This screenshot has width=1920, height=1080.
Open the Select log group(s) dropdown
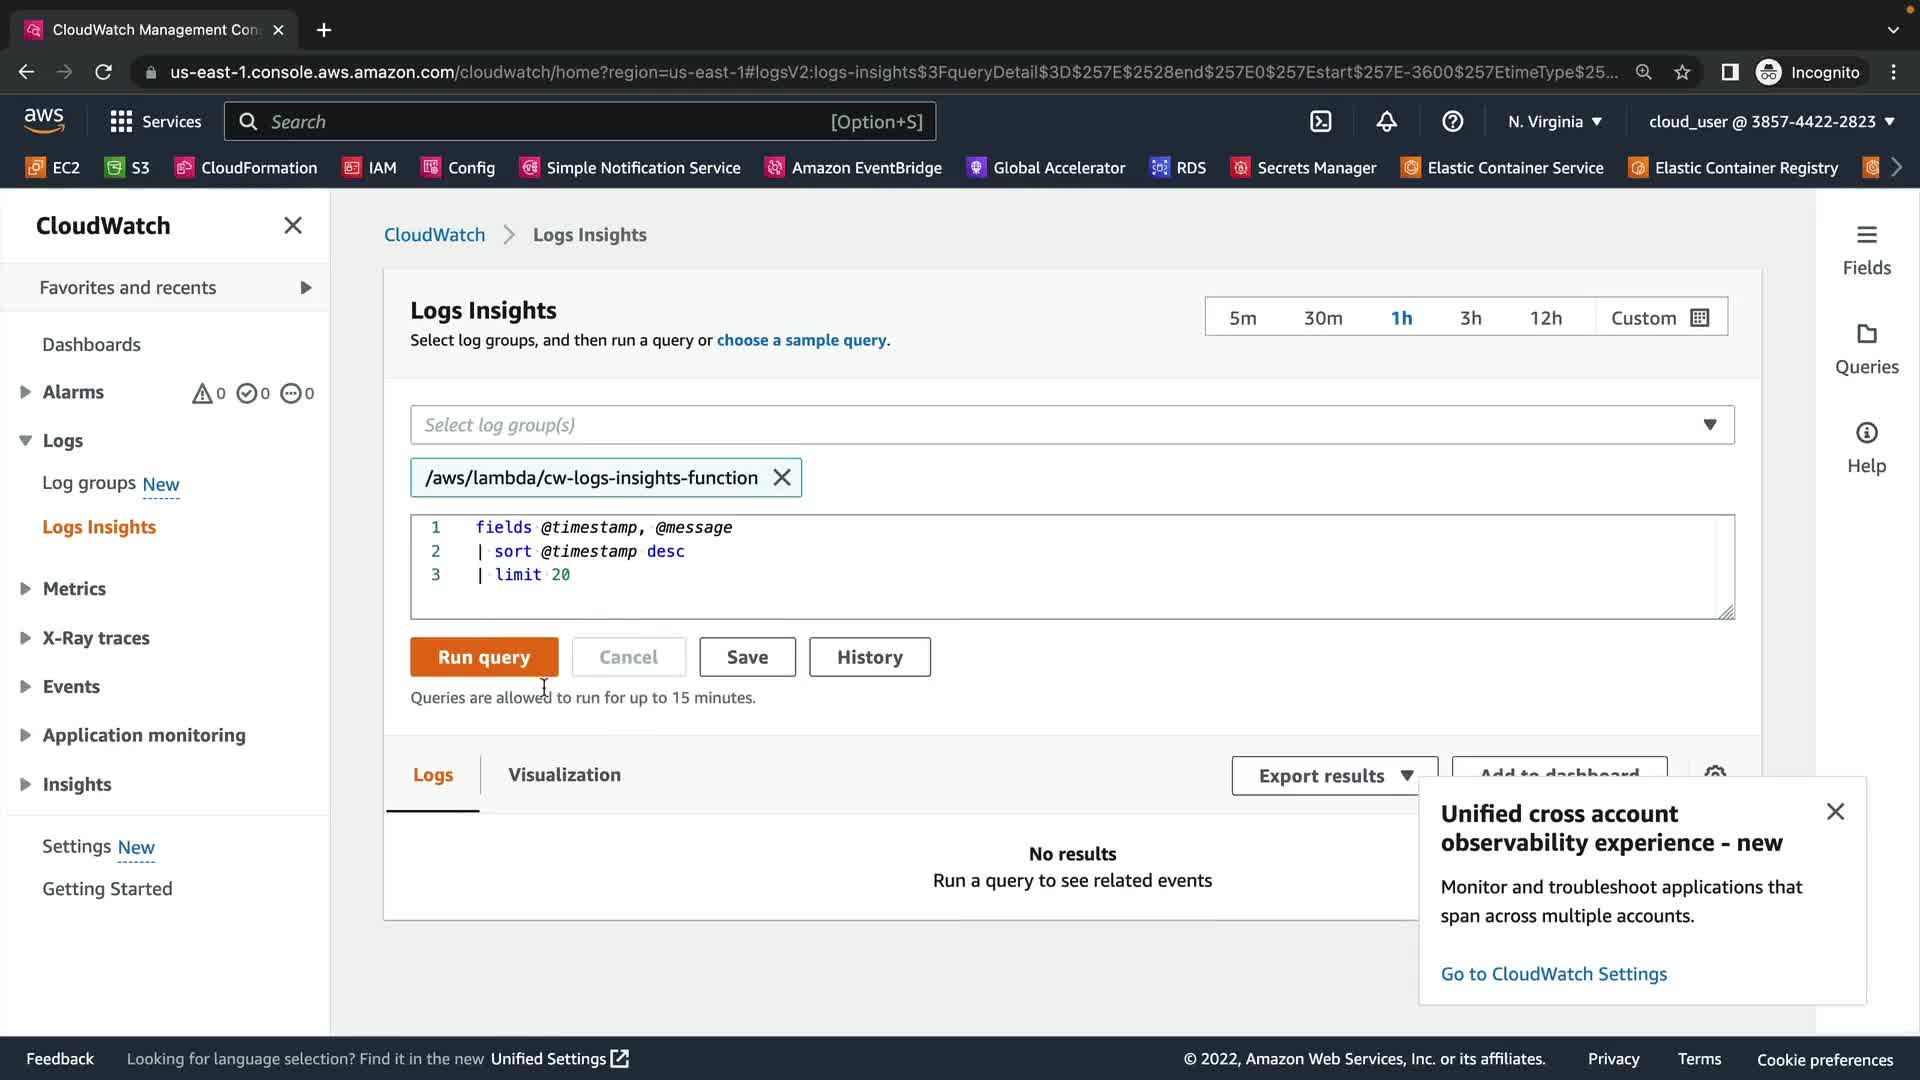(x=1071, y=425)
